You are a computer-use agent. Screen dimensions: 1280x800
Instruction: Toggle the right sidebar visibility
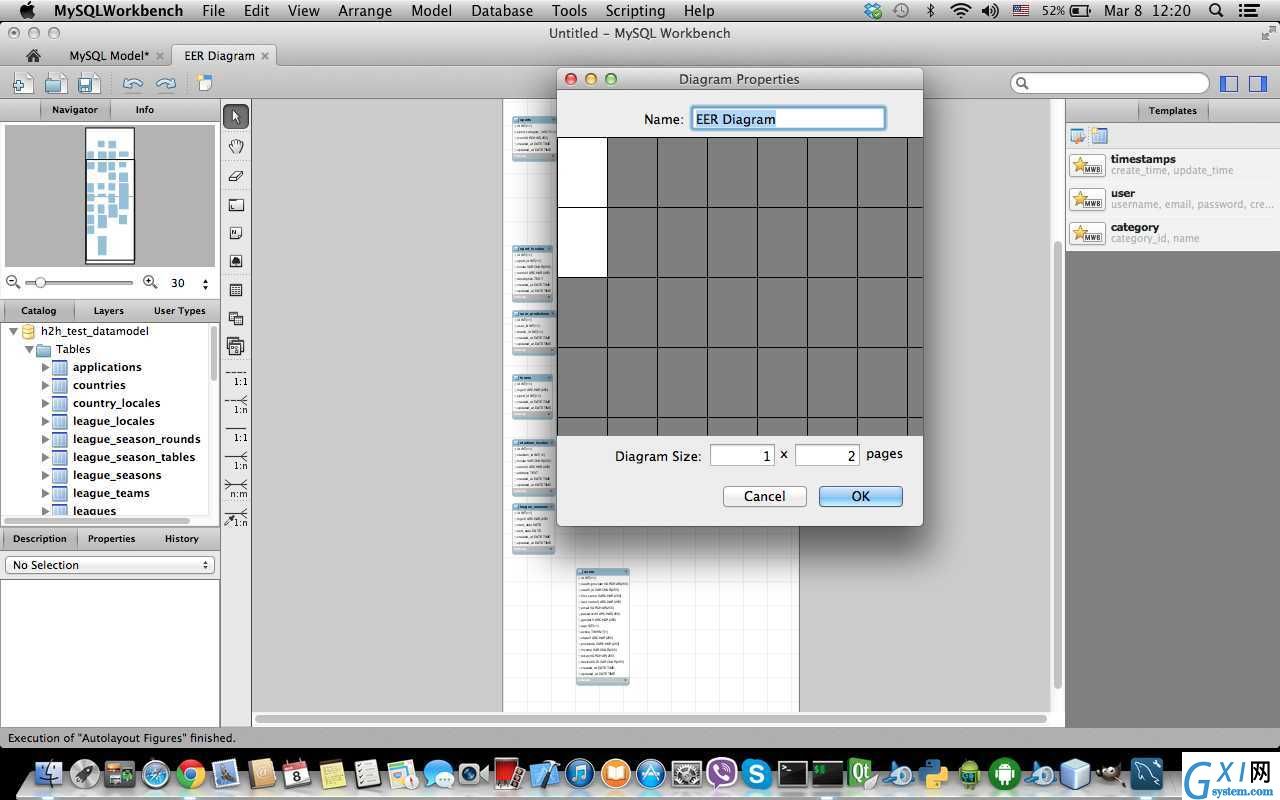1258,84
